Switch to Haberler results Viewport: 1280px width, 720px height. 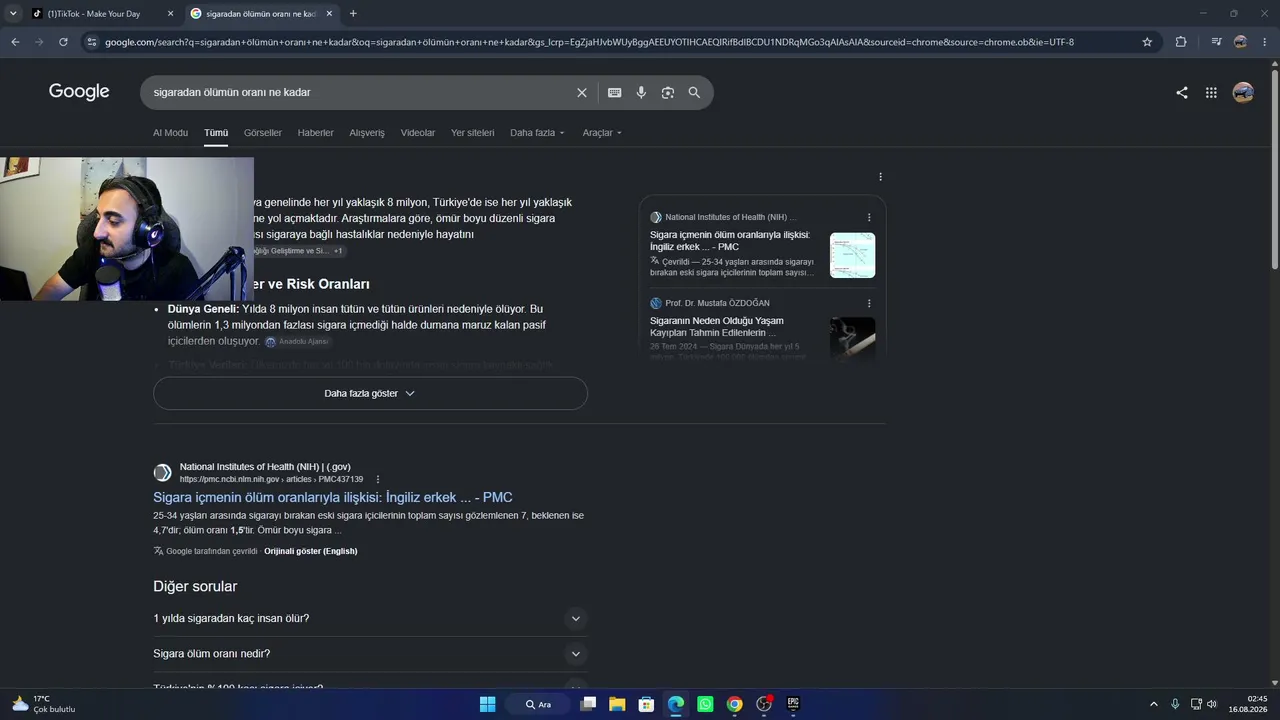click(316, 133)
